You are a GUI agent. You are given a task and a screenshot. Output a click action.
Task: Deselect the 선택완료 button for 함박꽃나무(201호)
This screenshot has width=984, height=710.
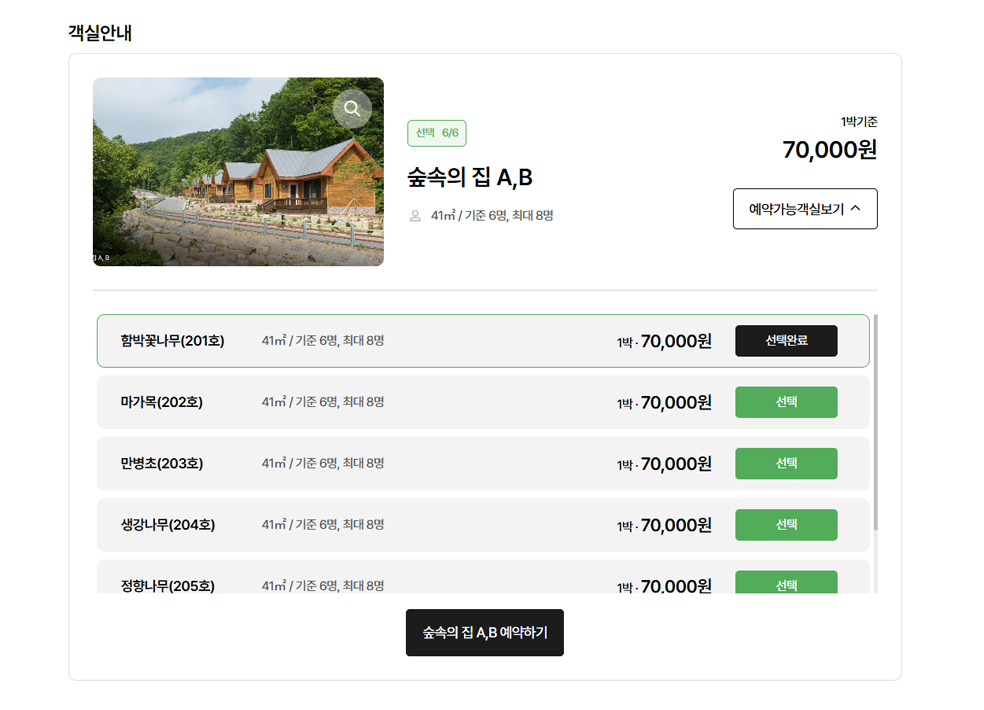(786, 341)
